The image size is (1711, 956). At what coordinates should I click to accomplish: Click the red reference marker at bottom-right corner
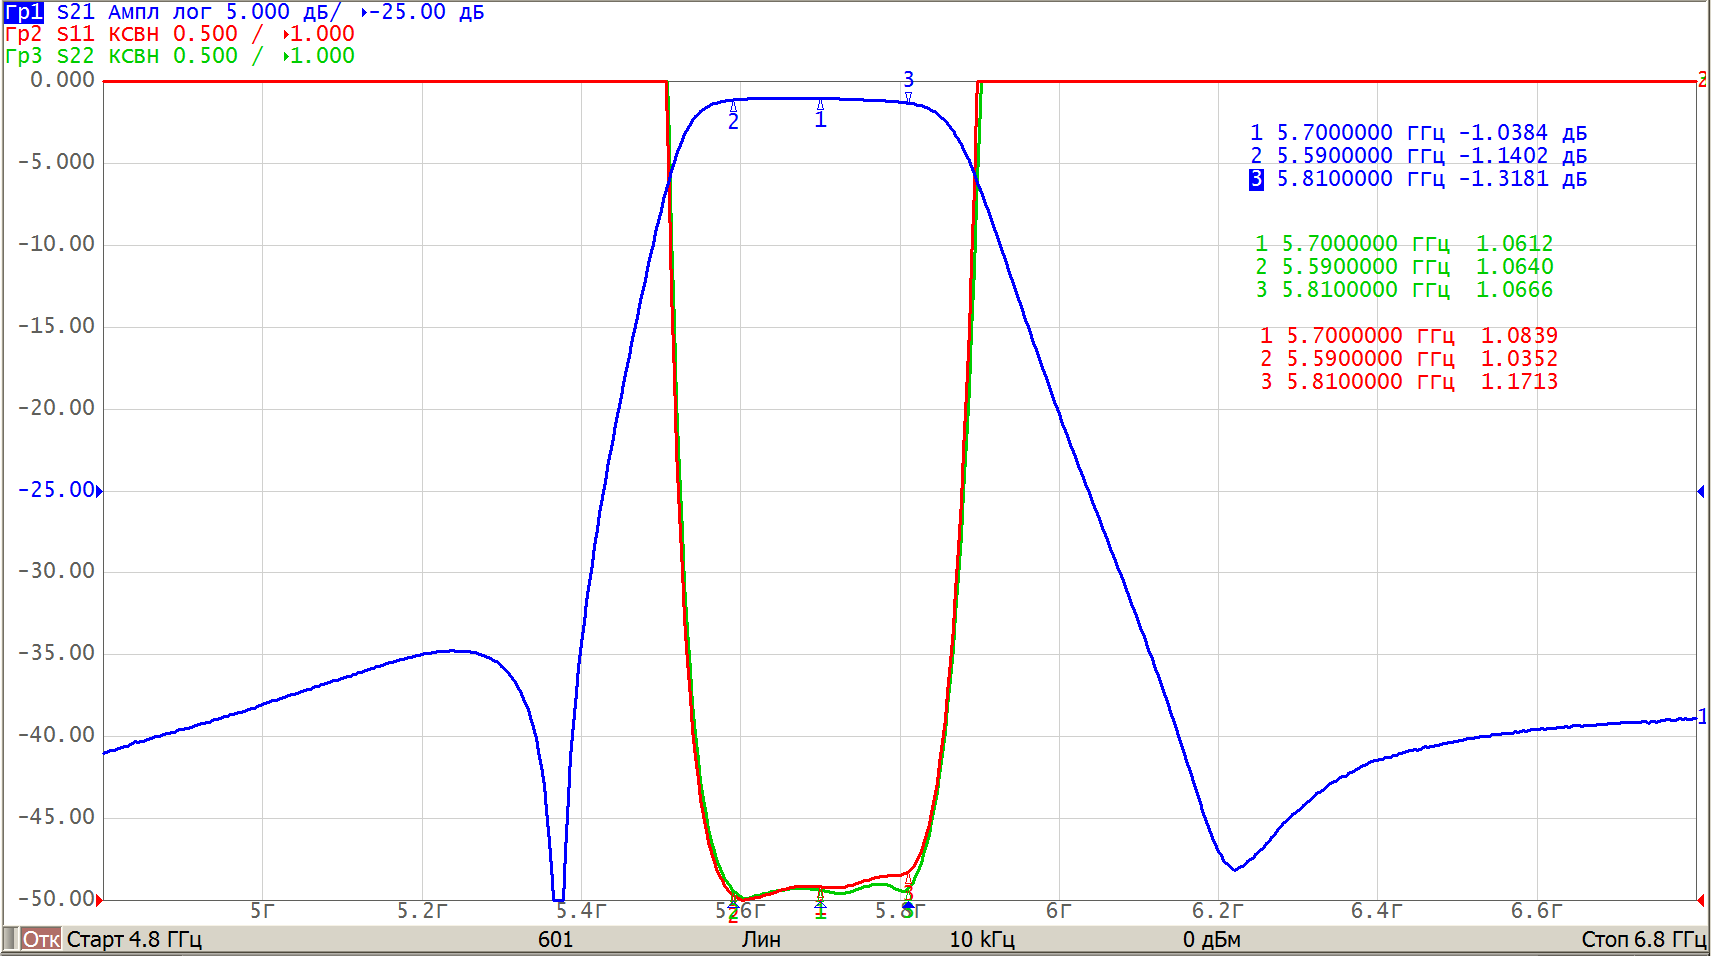click(1700, 900)
